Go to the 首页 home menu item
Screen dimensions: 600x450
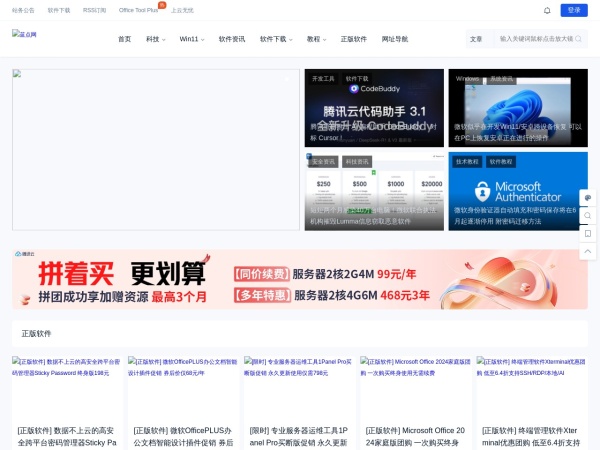[124, 39]
